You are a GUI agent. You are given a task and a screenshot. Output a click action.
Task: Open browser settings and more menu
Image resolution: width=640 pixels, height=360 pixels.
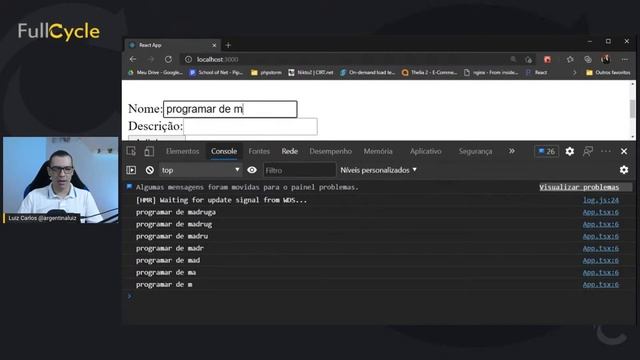(625, 60)
